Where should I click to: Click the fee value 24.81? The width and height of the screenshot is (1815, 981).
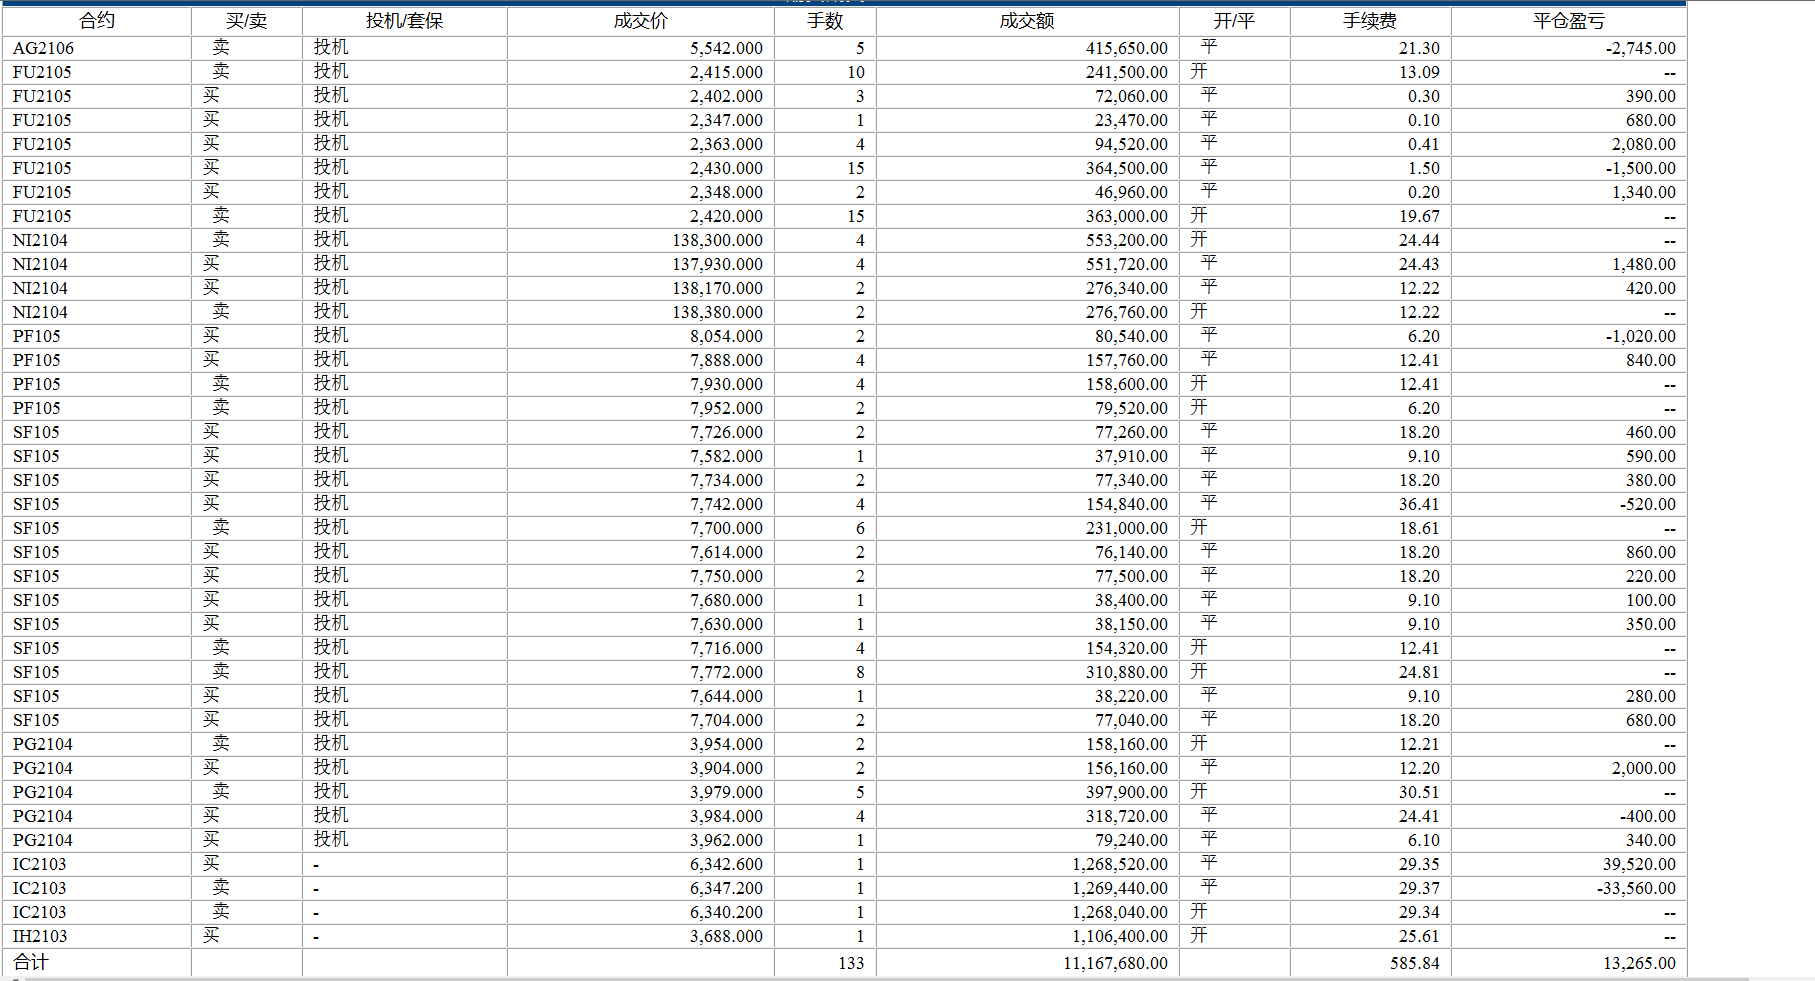pyautogui.click(x=1419, y=672)
